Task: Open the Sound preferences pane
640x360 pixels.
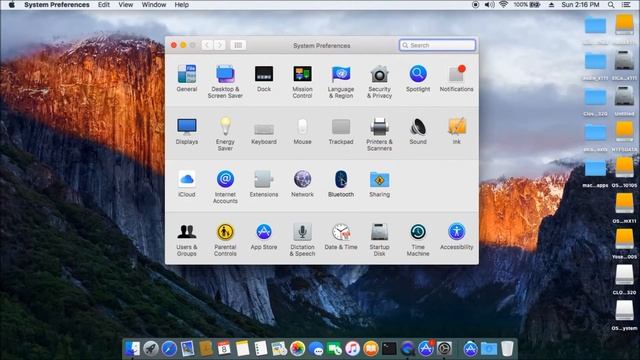Action: coord(418,131)
